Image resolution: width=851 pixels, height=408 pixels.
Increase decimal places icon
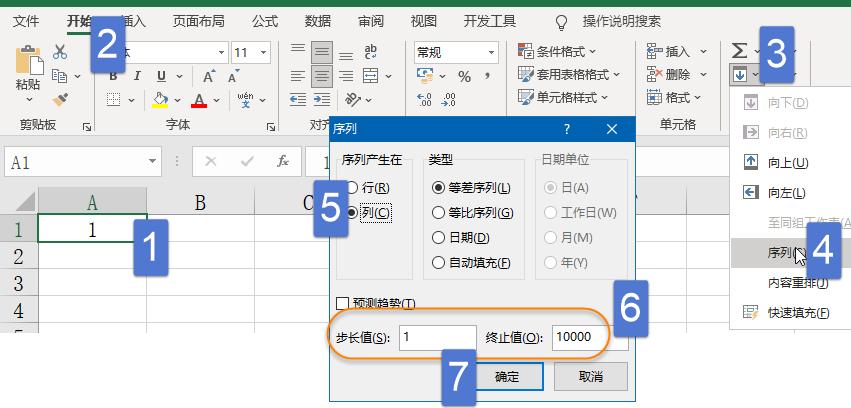[x=424, y=100]
